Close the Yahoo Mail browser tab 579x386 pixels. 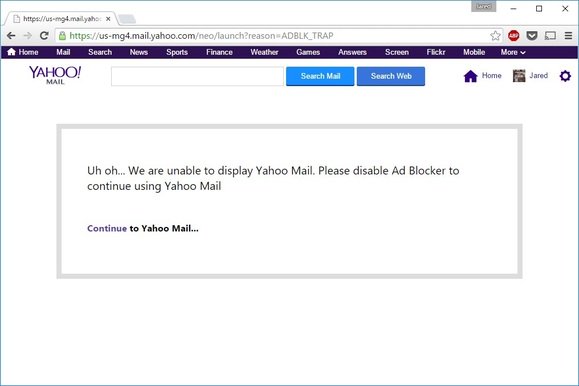108,19
